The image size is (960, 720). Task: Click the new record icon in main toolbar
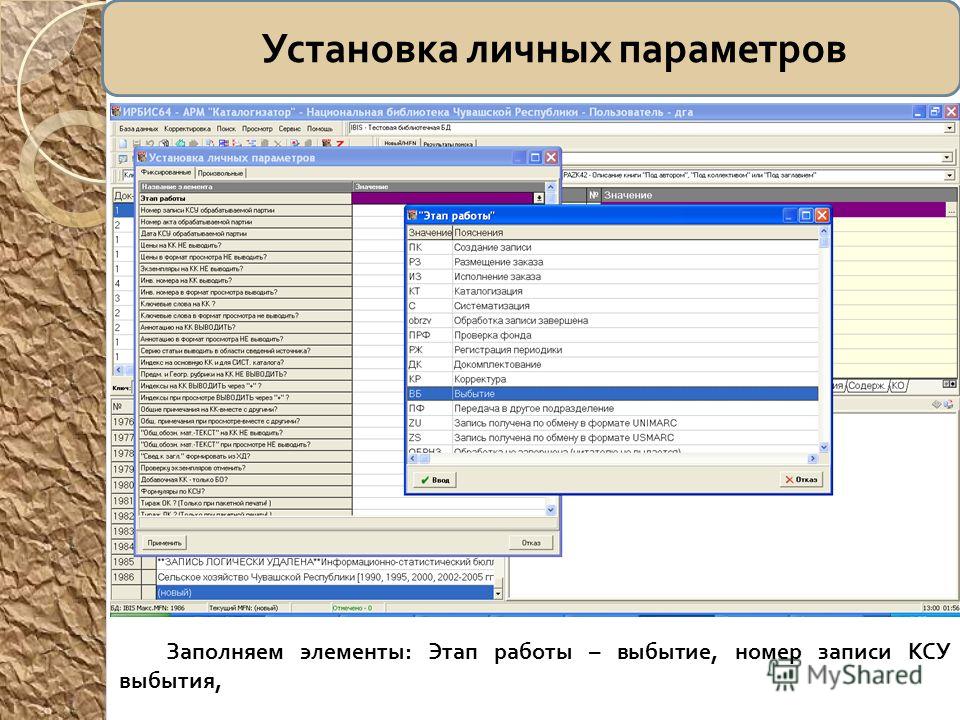[x=122, y=143]
